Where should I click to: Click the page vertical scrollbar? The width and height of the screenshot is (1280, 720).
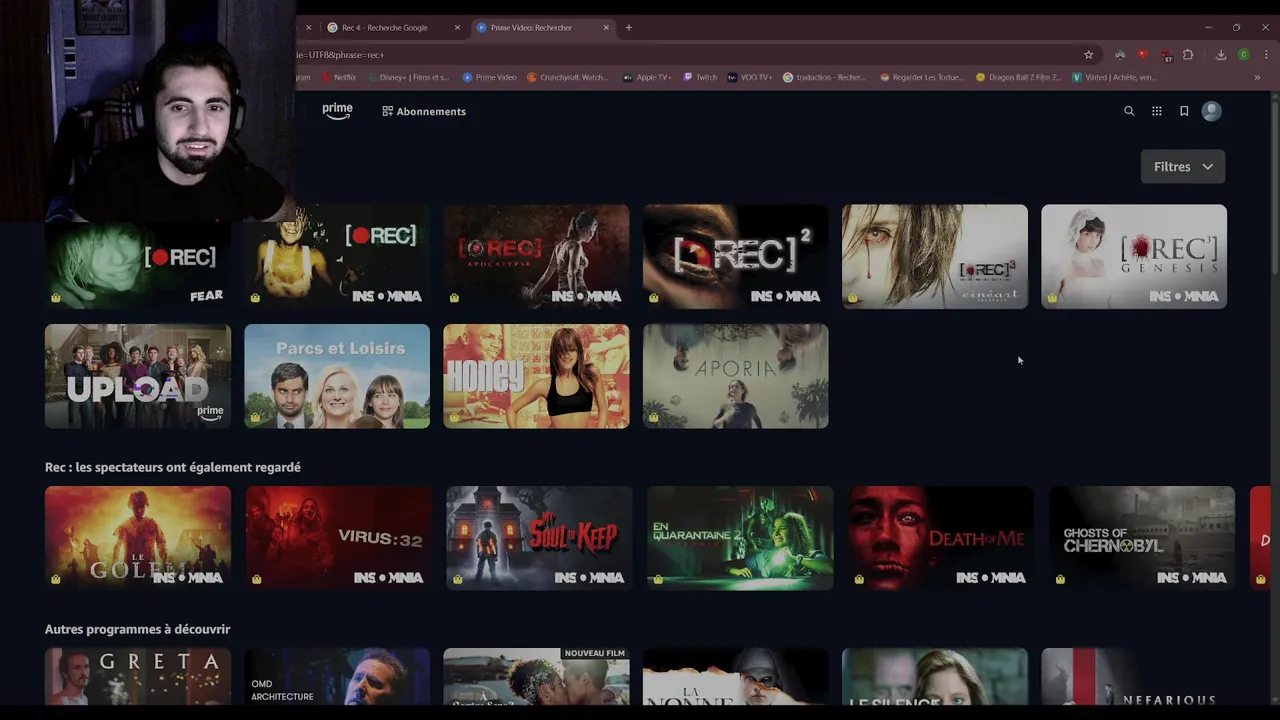click(1275, 400)
